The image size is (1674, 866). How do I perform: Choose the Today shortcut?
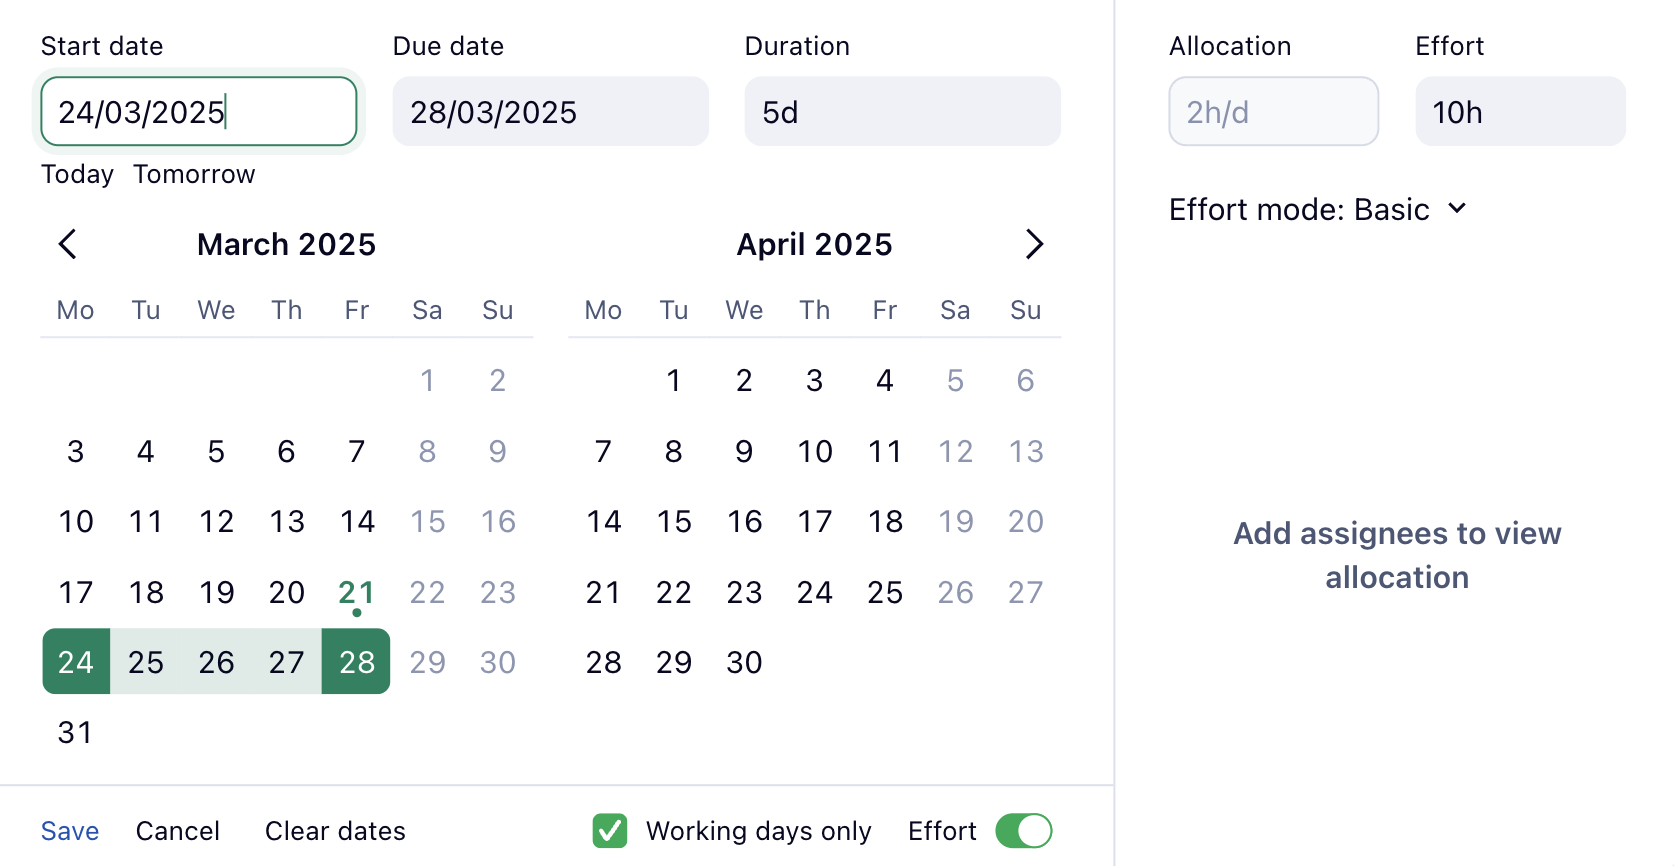point(77,174)
